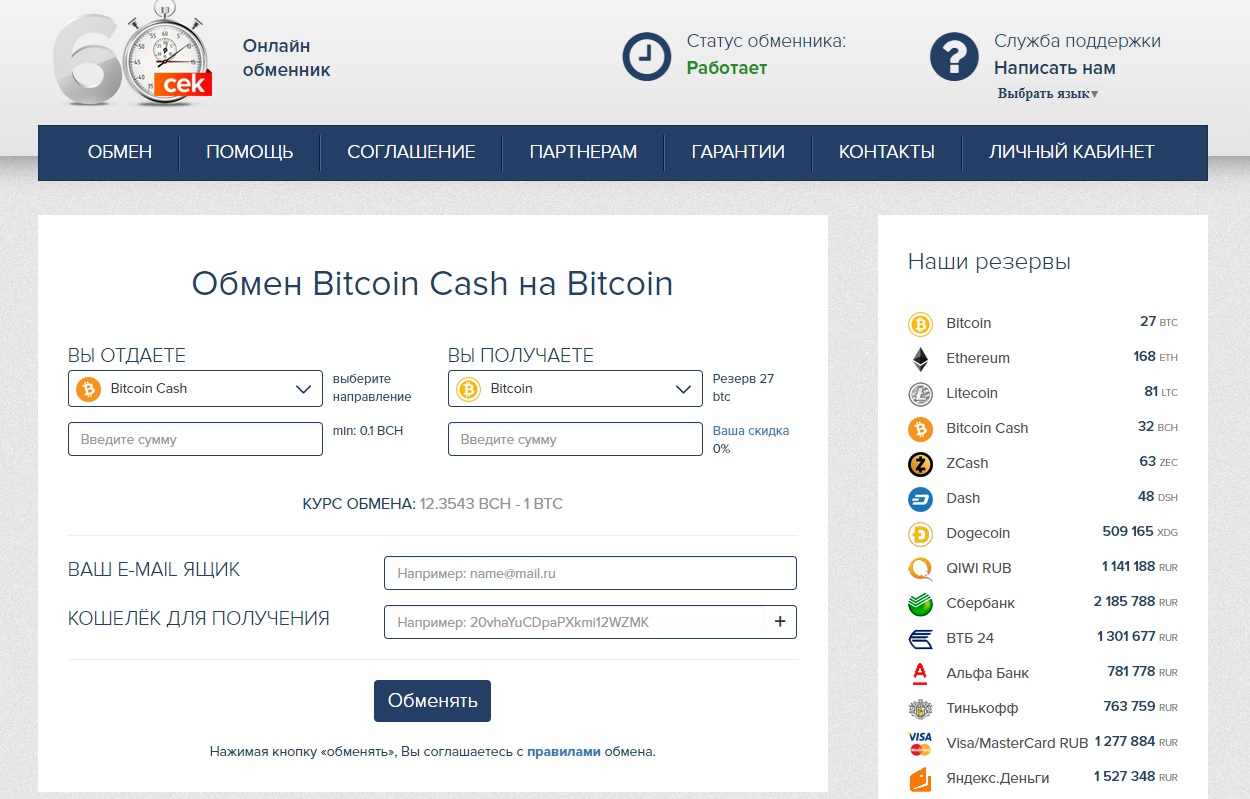This screenshot has width=1250, height=799.
Task: Open the правилами exchange rules link
Action: point(564,751)
